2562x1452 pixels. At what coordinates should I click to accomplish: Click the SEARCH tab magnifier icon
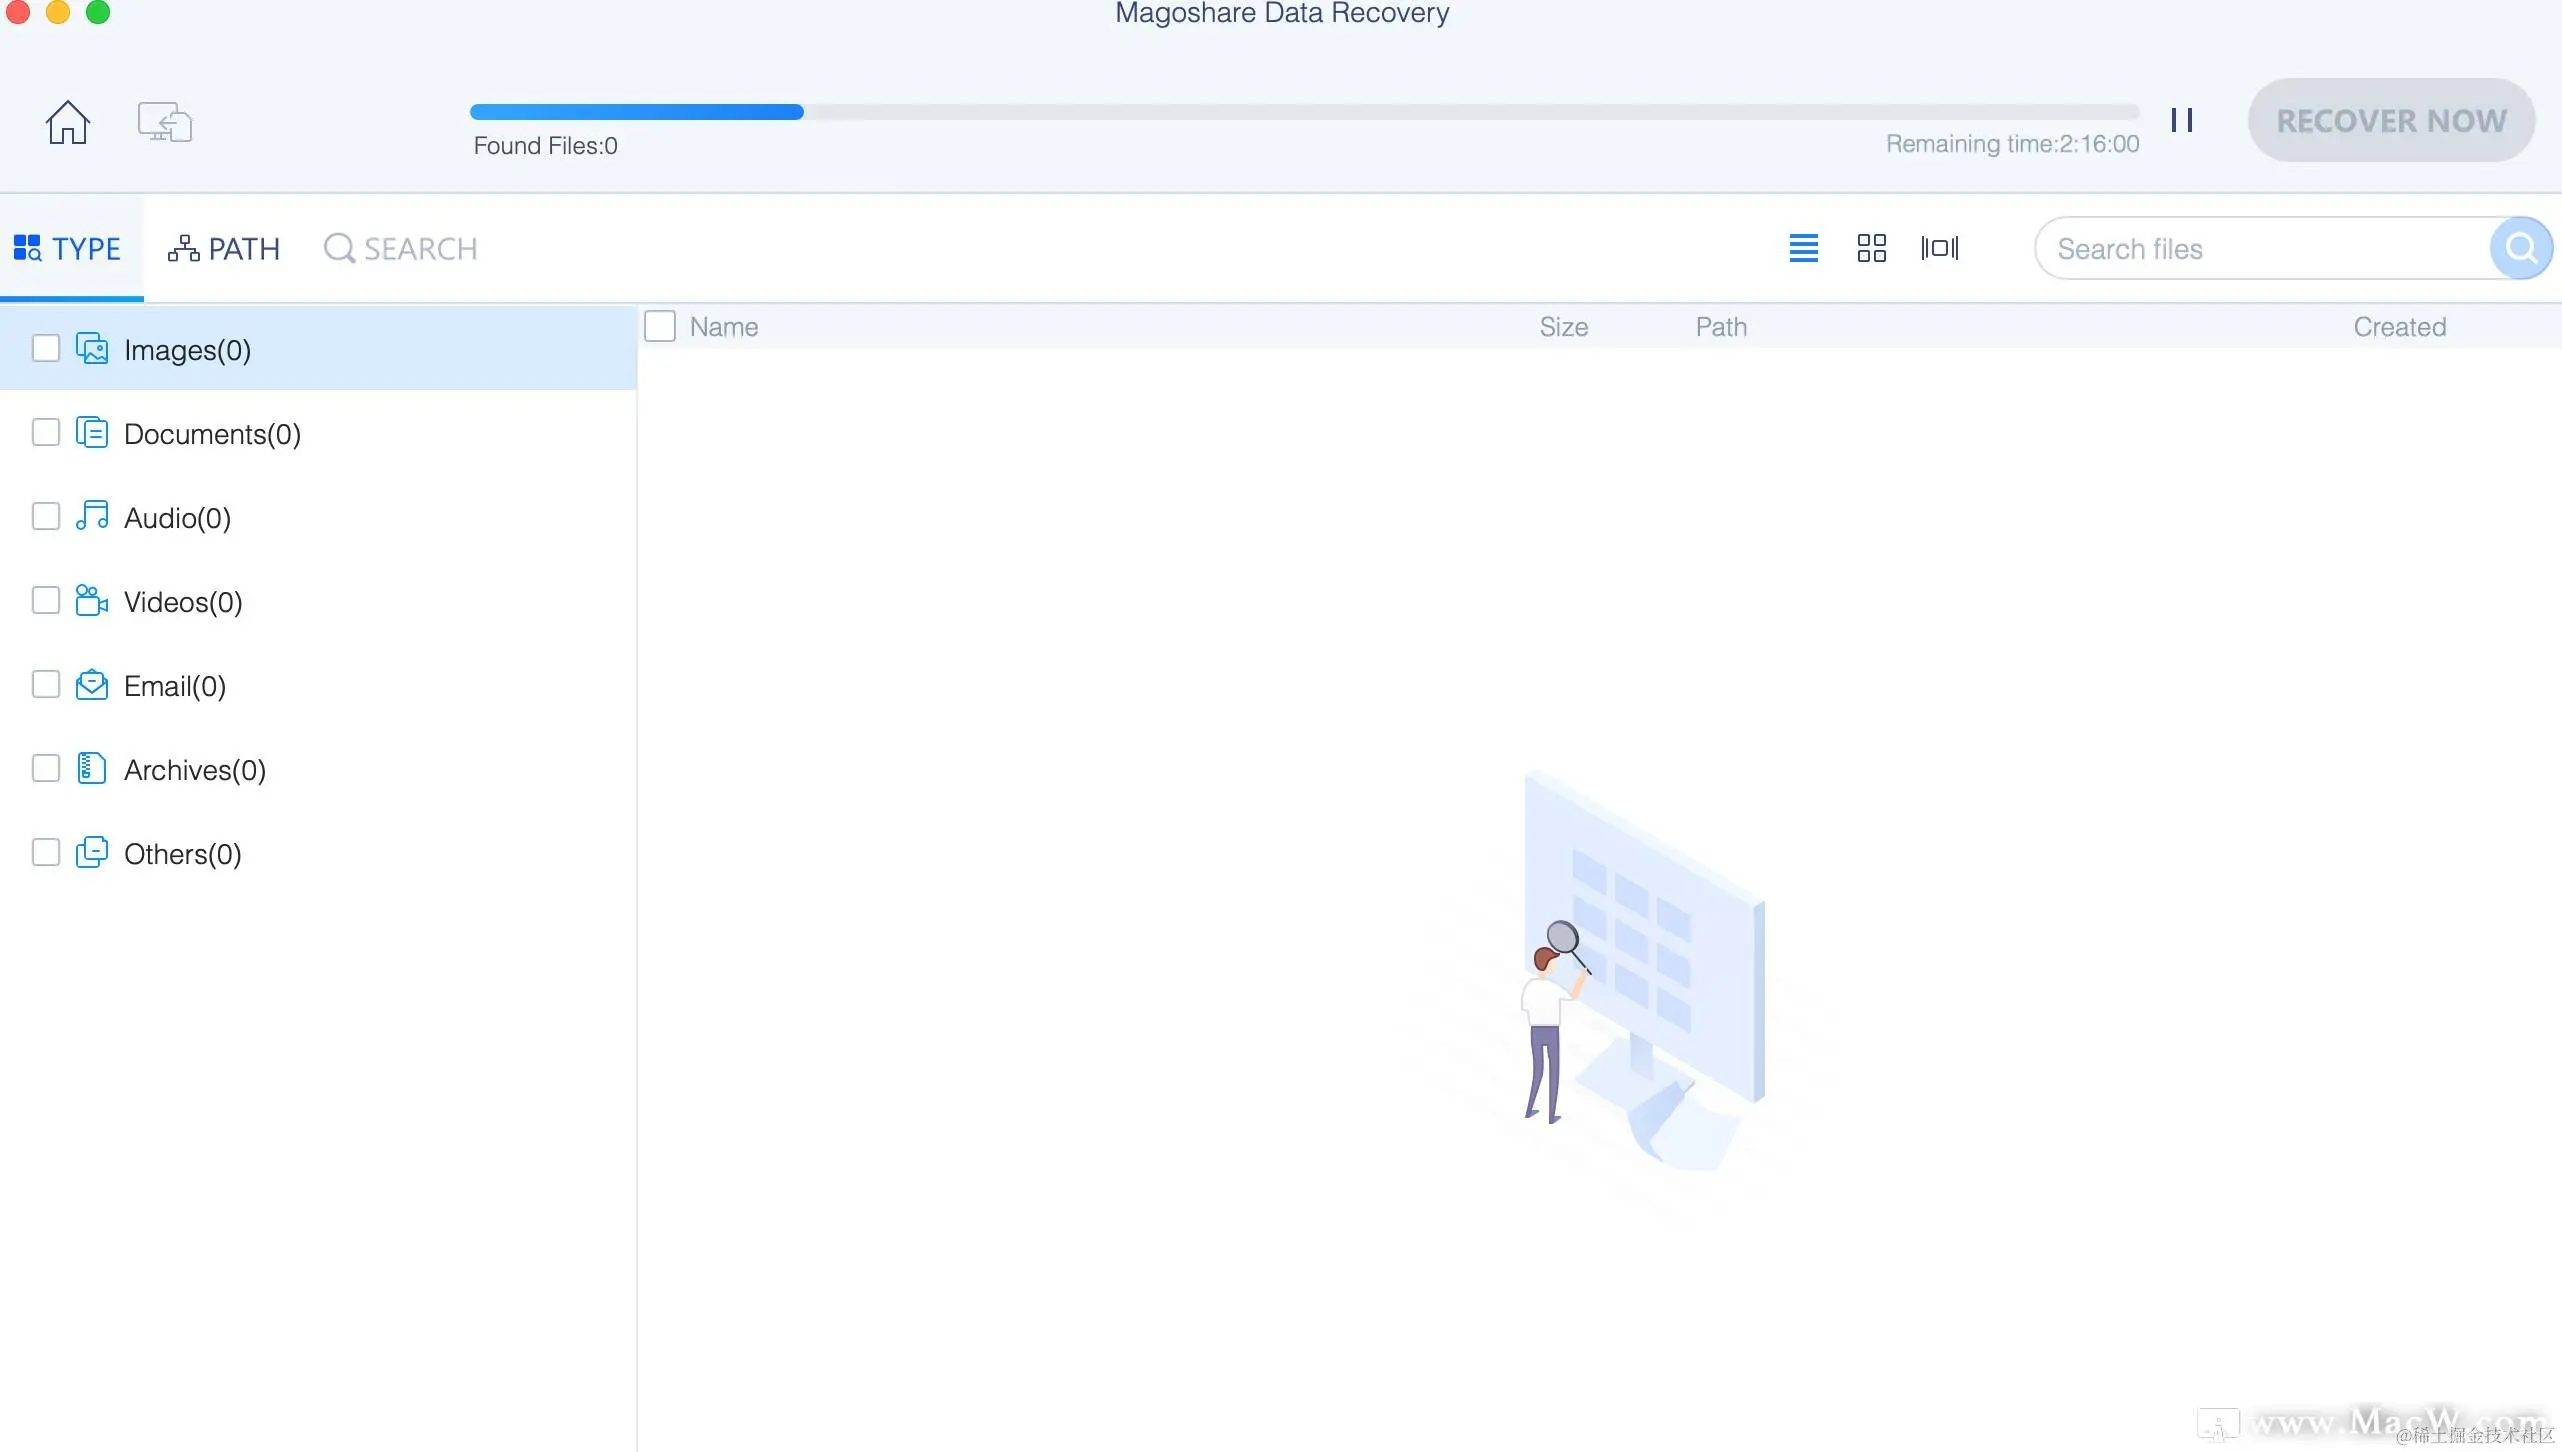click(339, 248)
